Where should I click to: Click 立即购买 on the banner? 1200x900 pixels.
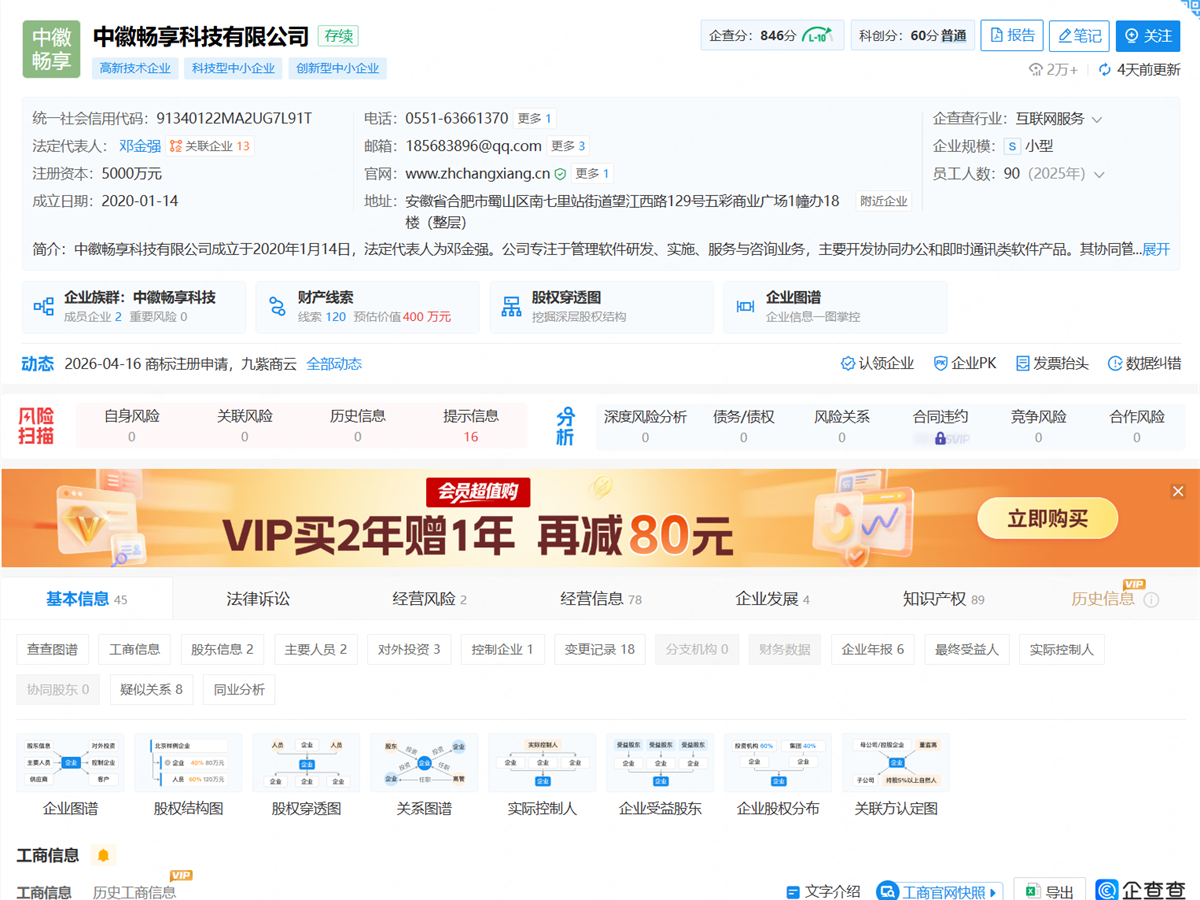click(x=1047, y=518)
